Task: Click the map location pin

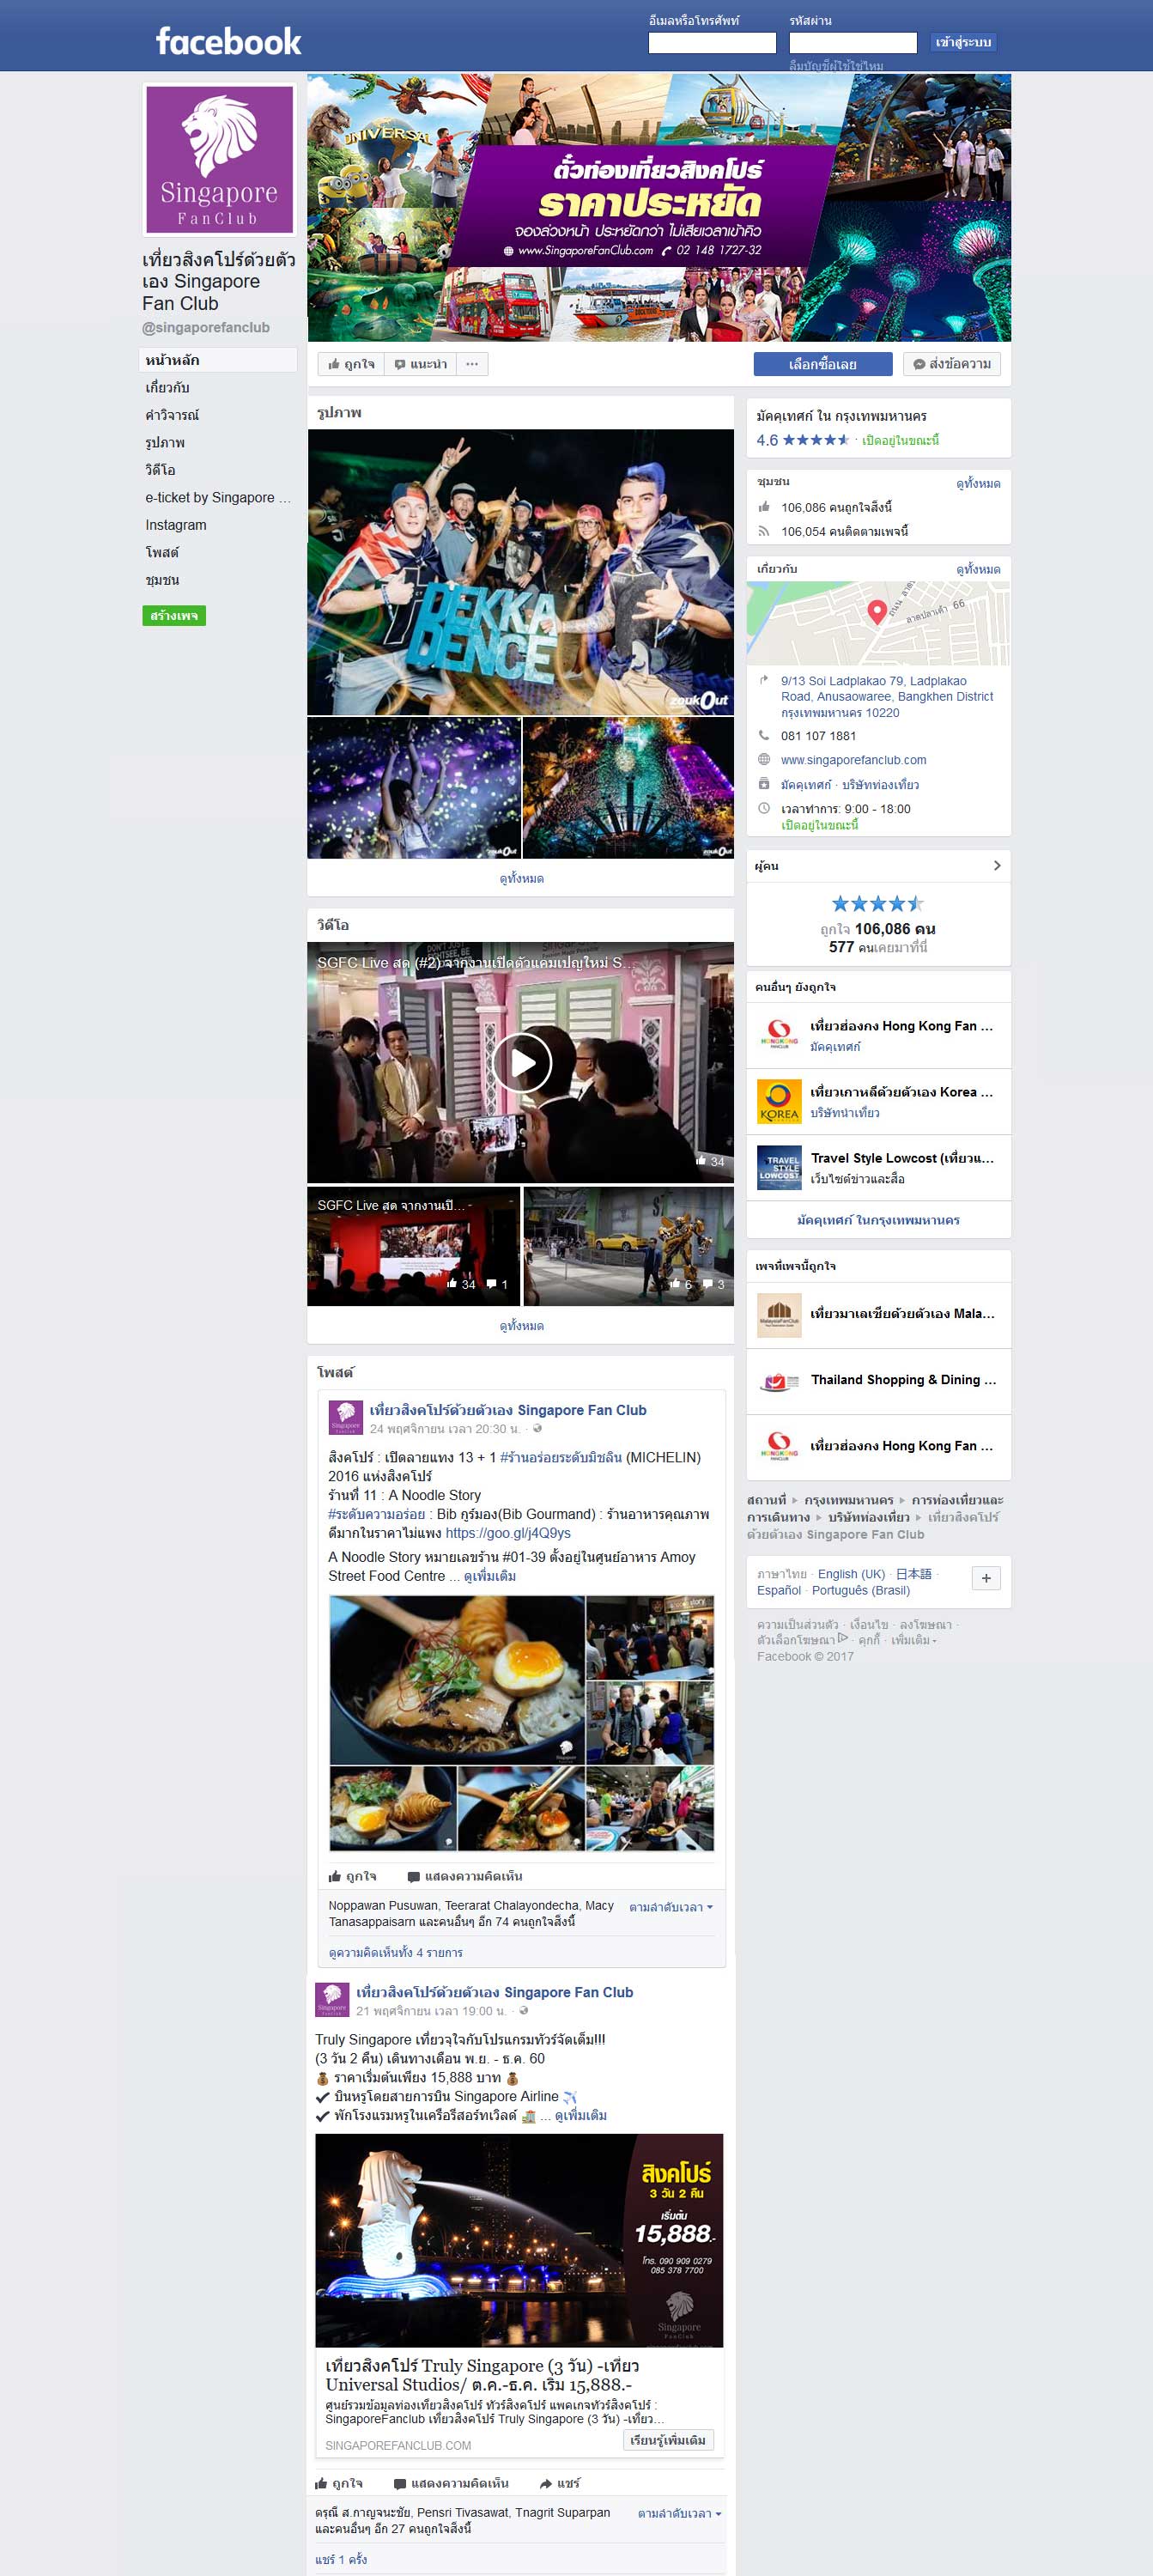Action: click(877, 611)
